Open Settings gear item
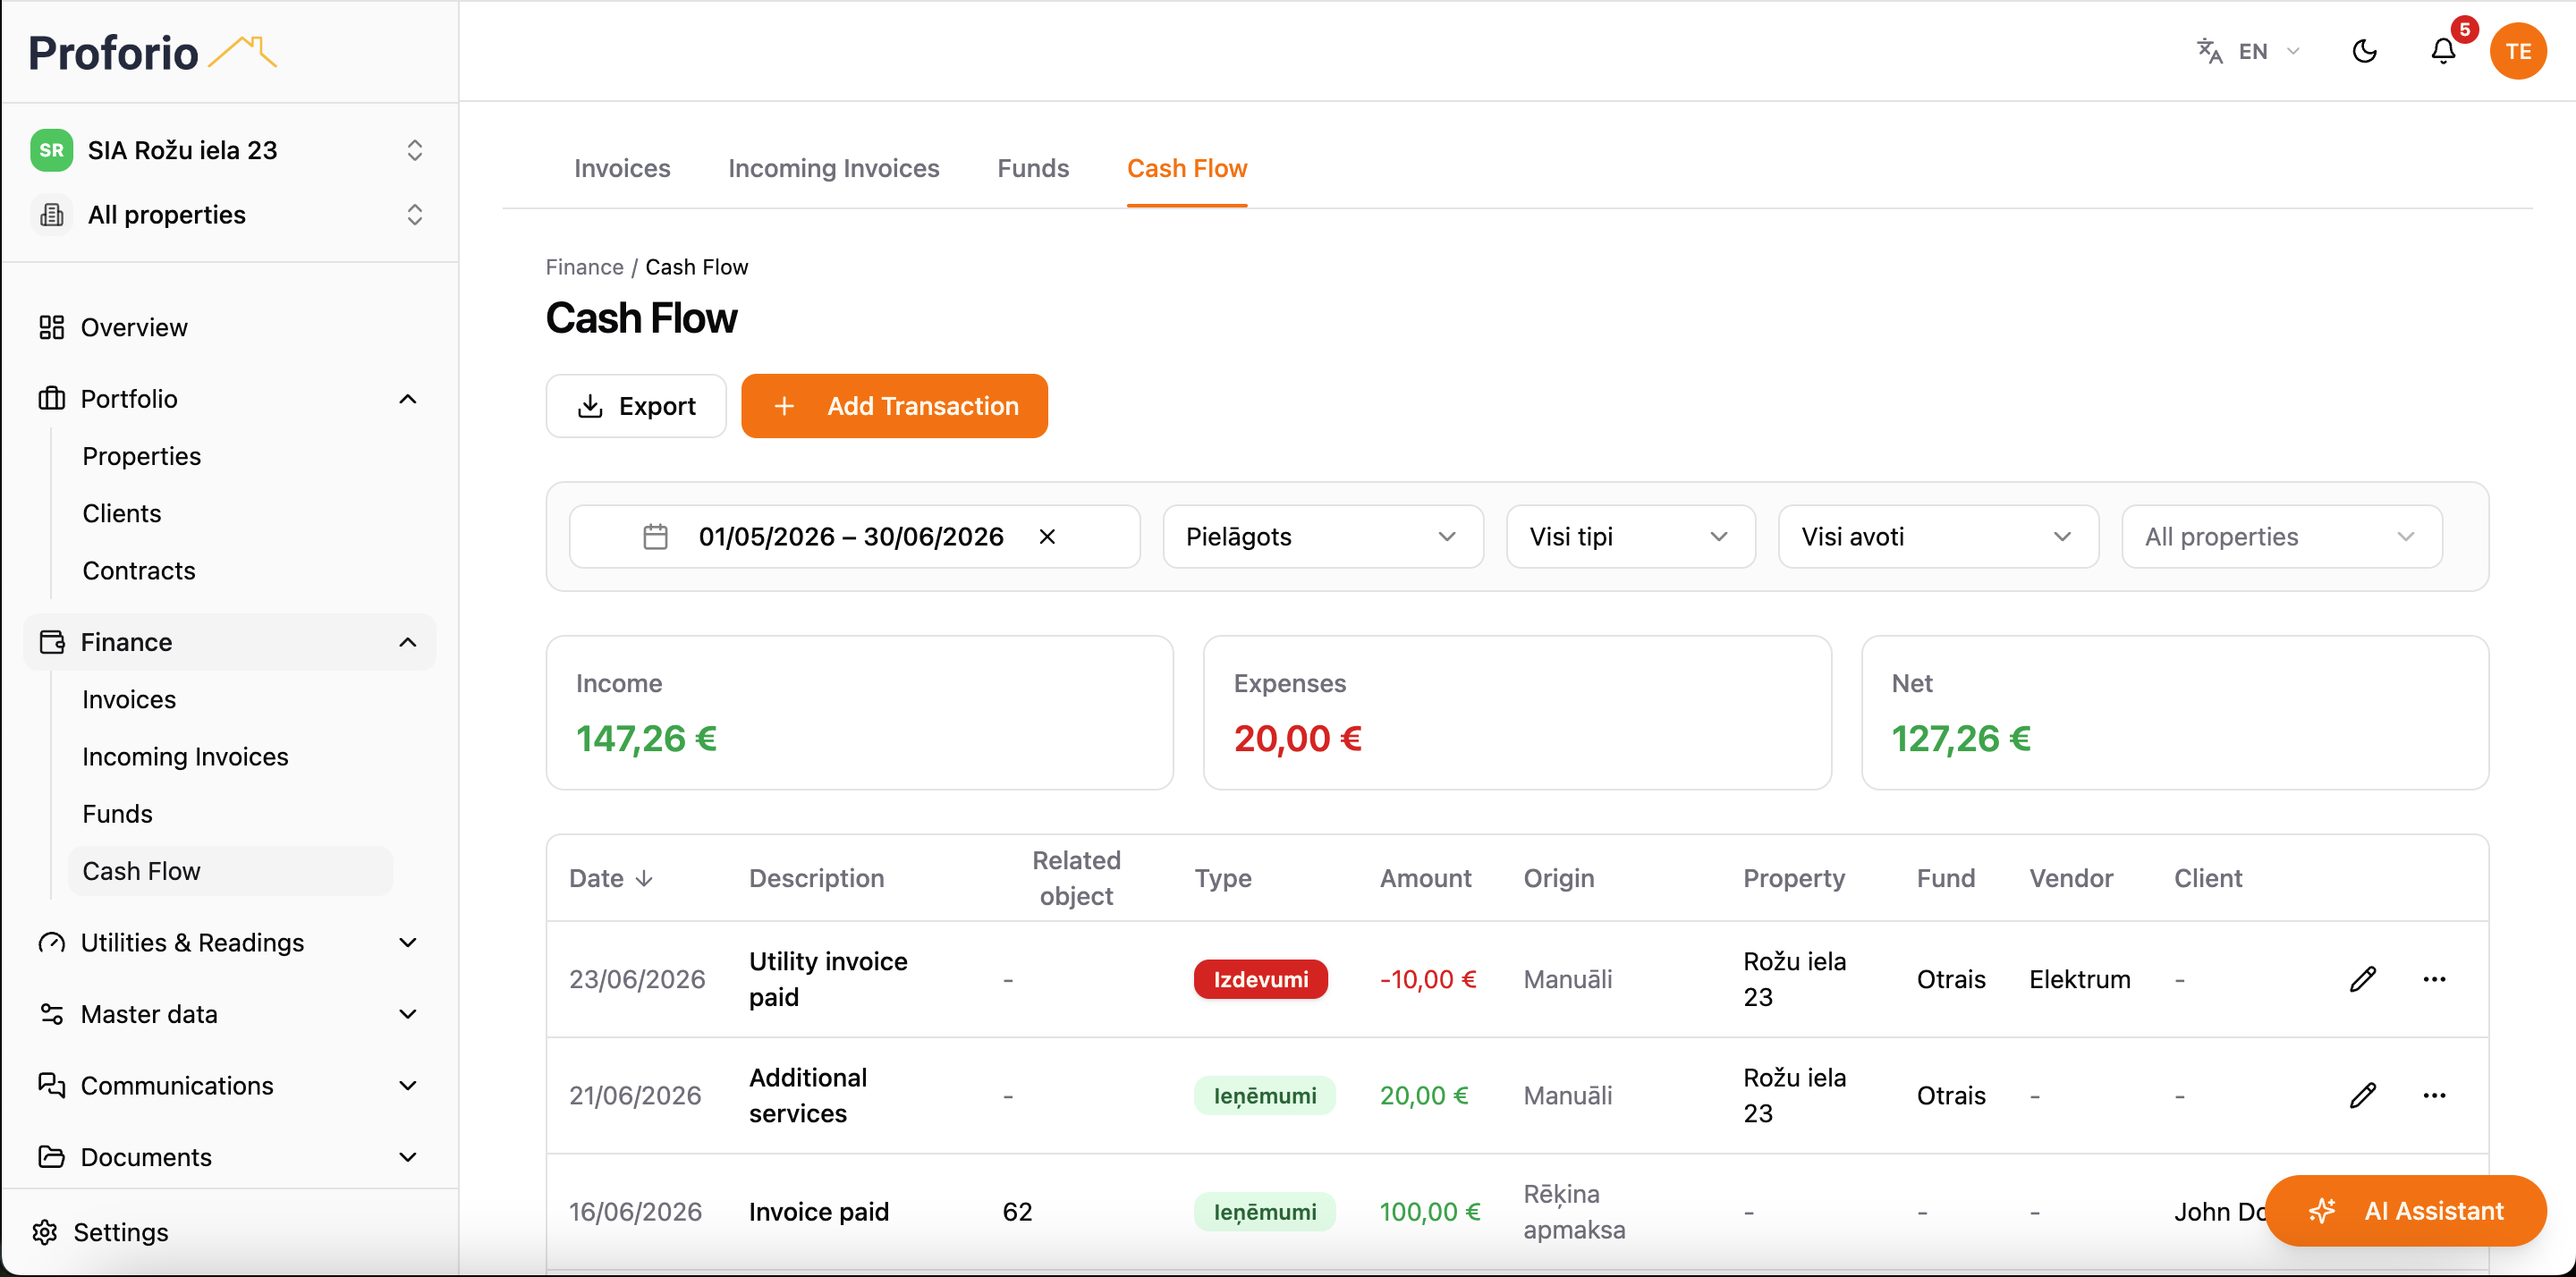Viewport: 2576px width, 1277px height. pyautogui.click(x=100, y=1232)
